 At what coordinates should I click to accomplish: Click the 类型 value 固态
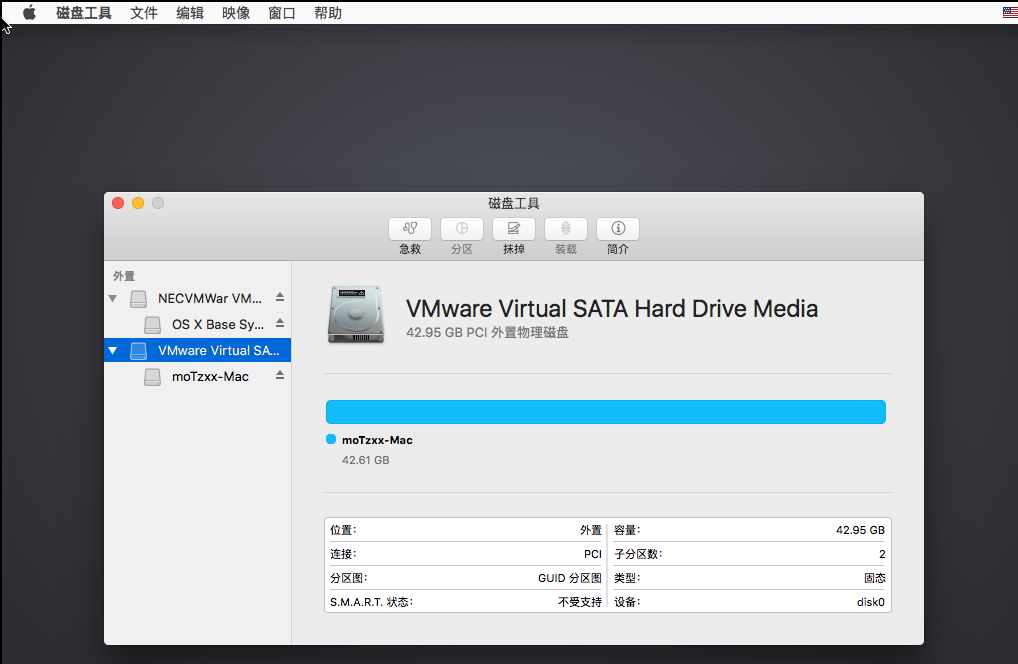click(875, 578)
